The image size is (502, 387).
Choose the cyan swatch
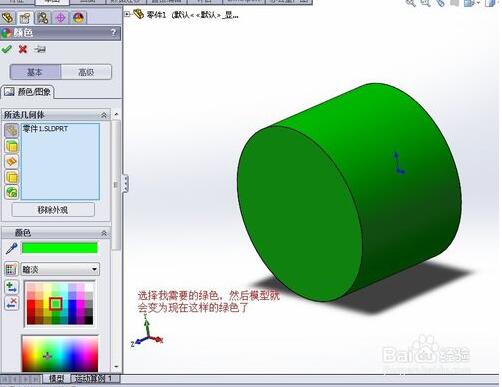click(x=64, y=304)
